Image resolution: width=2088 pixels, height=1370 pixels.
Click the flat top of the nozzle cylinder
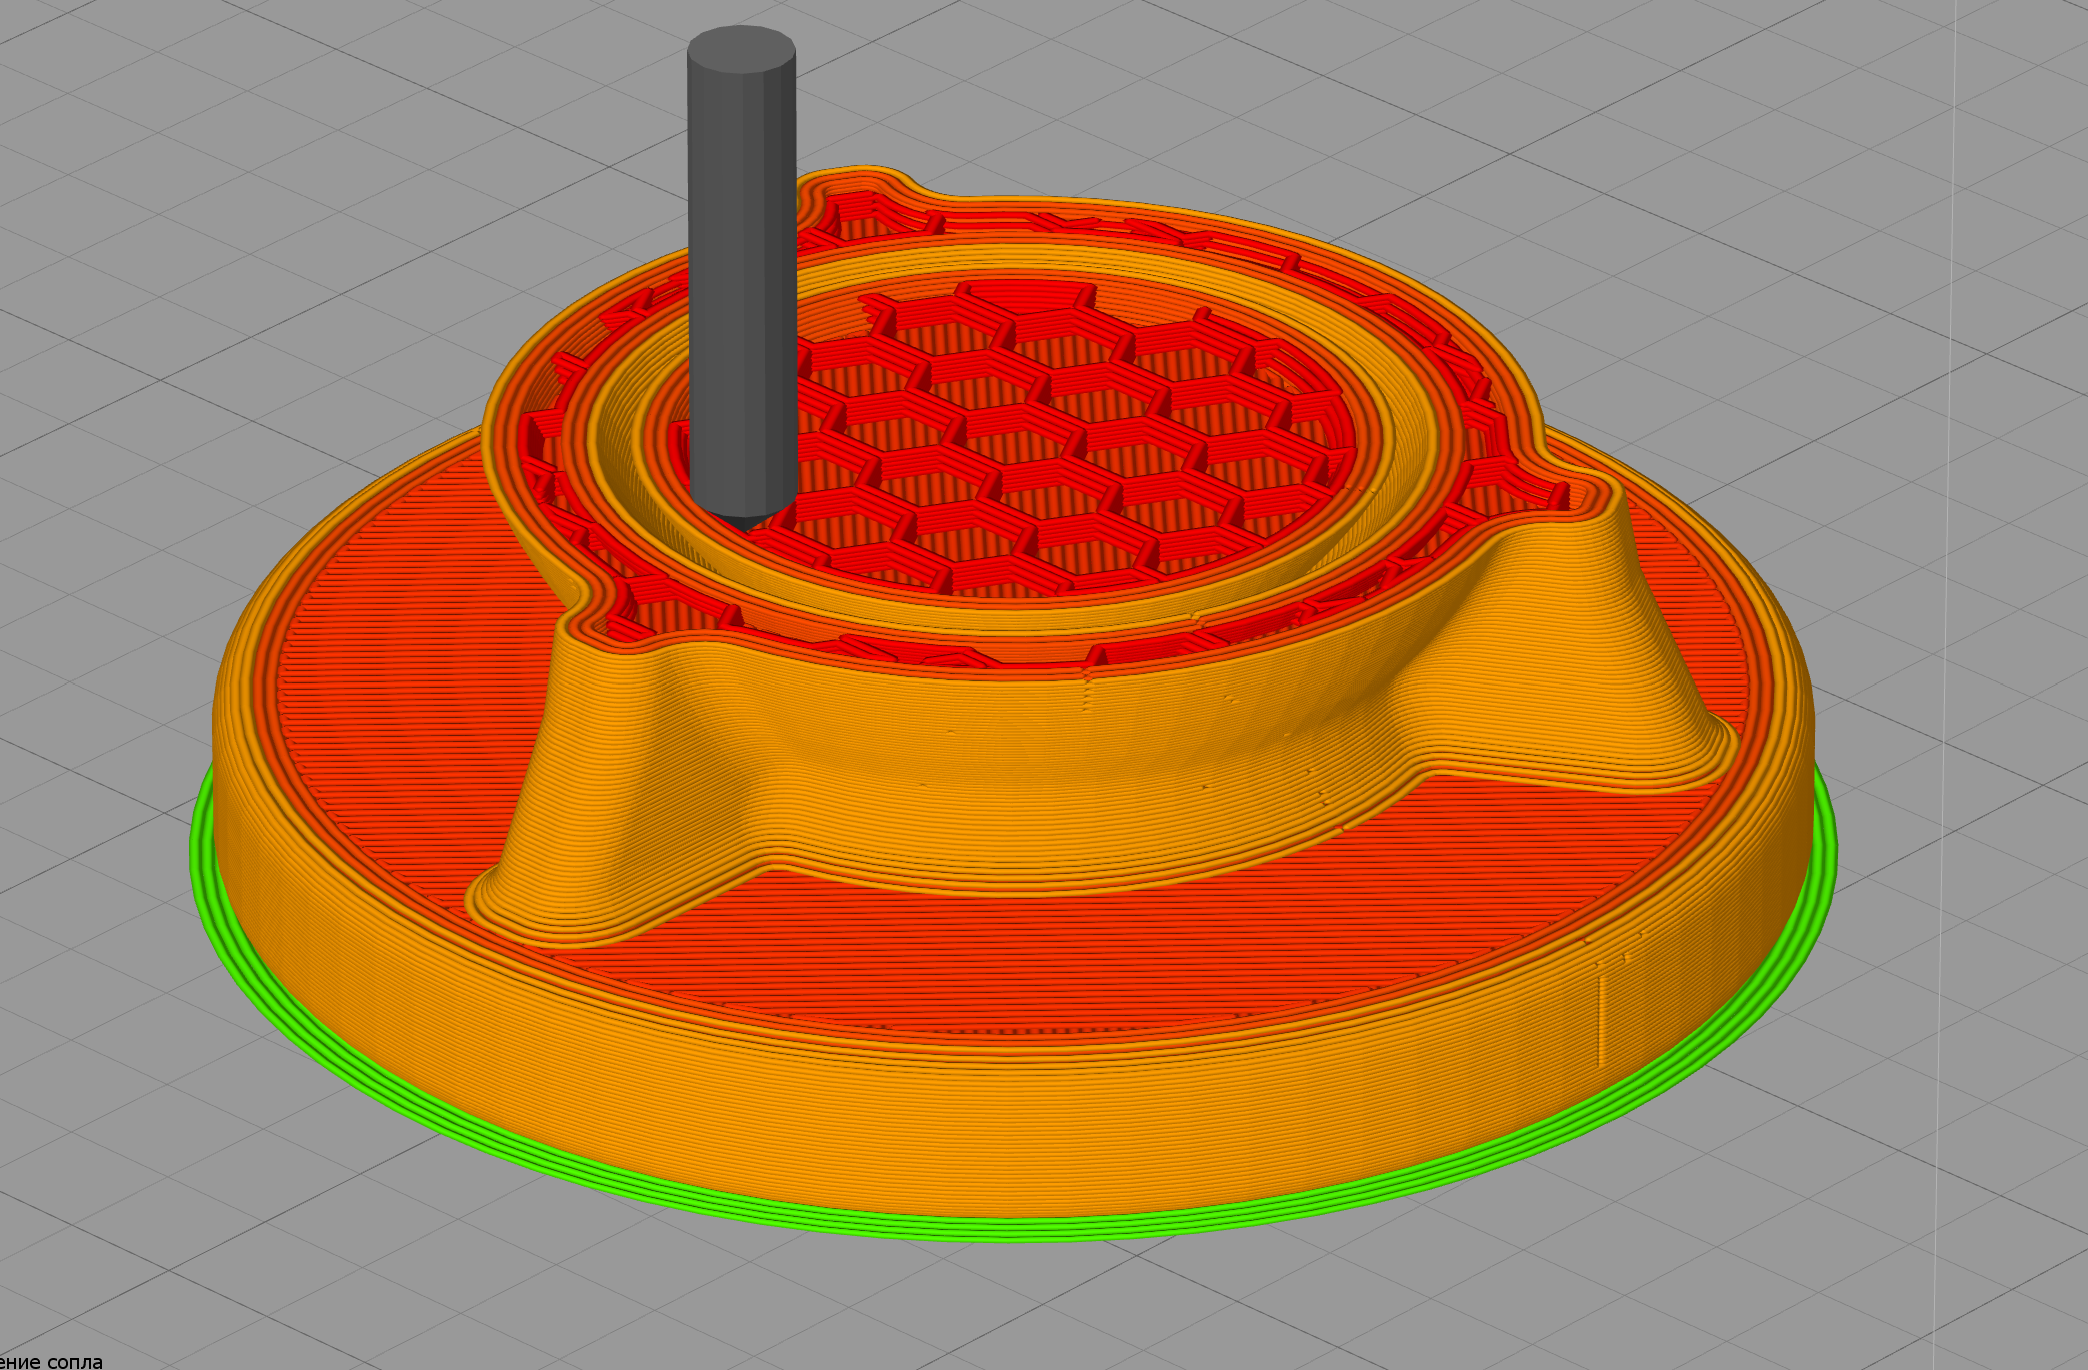741,49
